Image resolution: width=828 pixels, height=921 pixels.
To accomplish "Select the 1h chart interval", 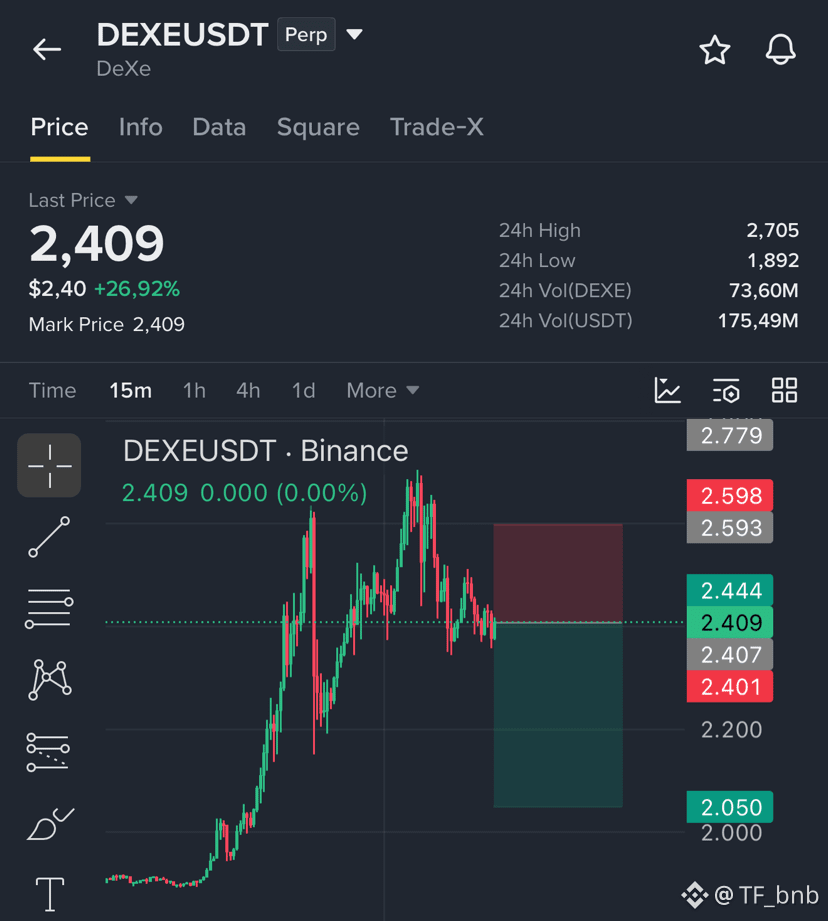I will [x=194, y=390].
